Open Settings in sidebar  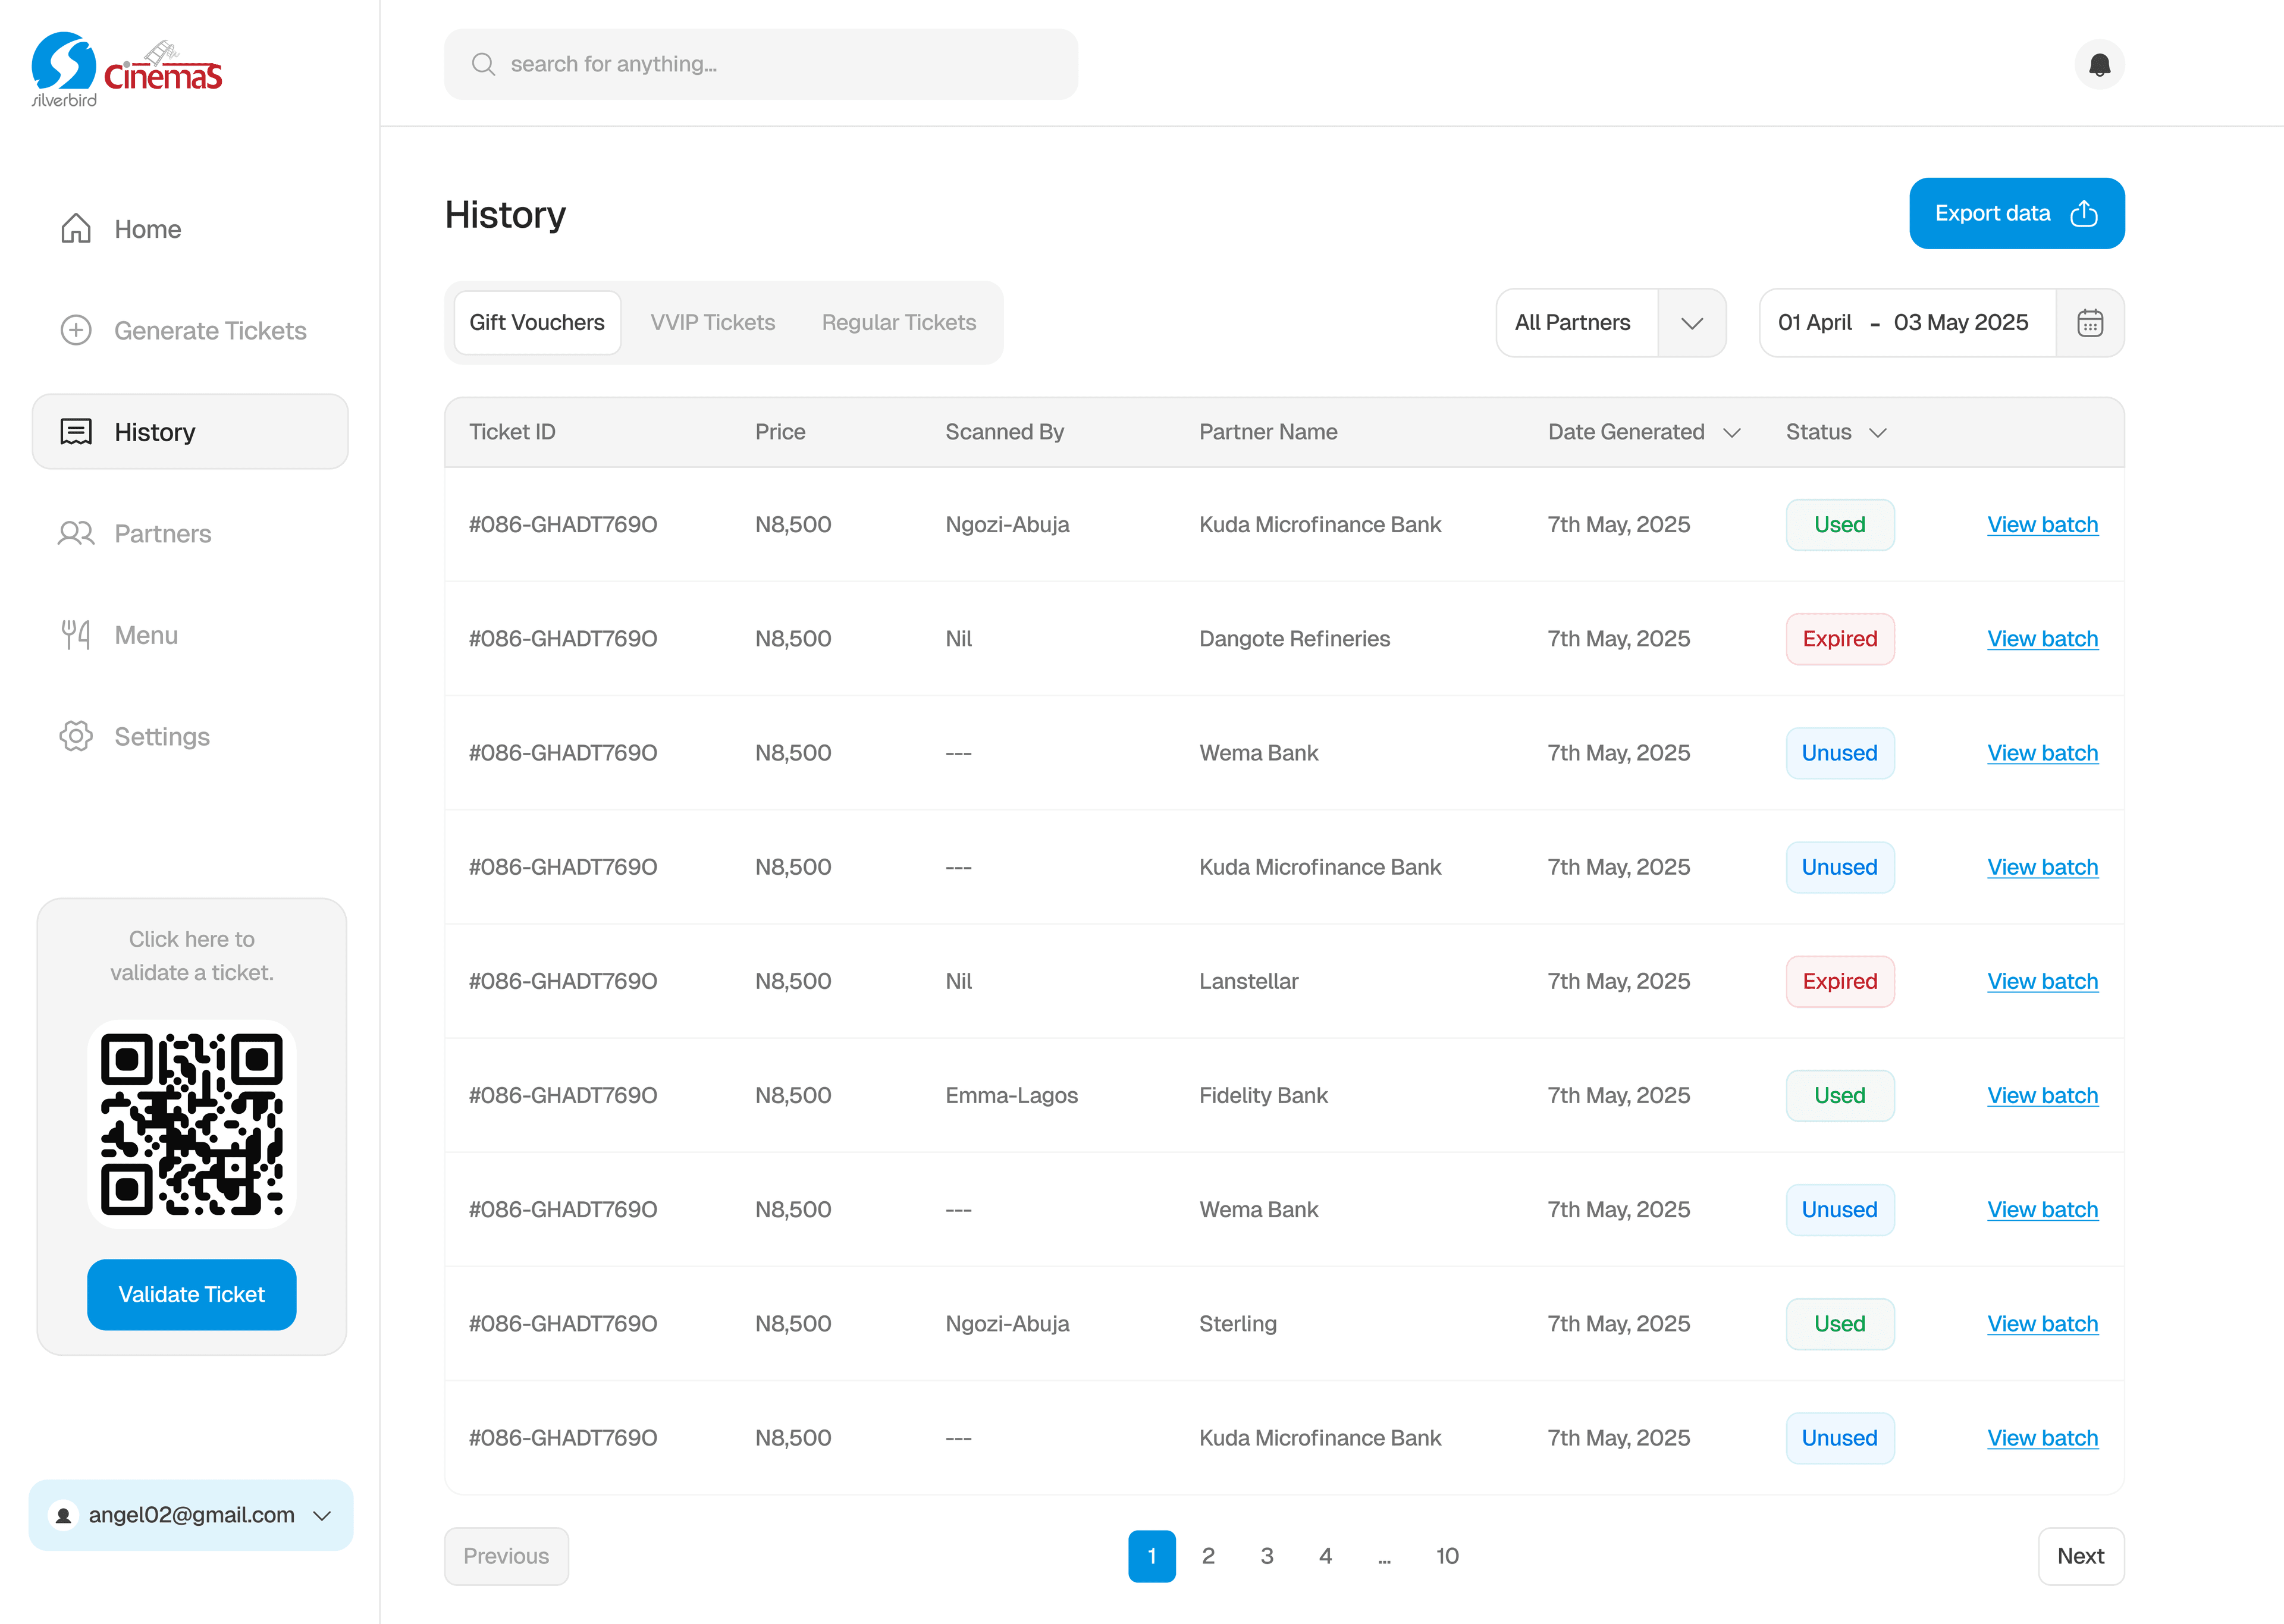point(190,736)
